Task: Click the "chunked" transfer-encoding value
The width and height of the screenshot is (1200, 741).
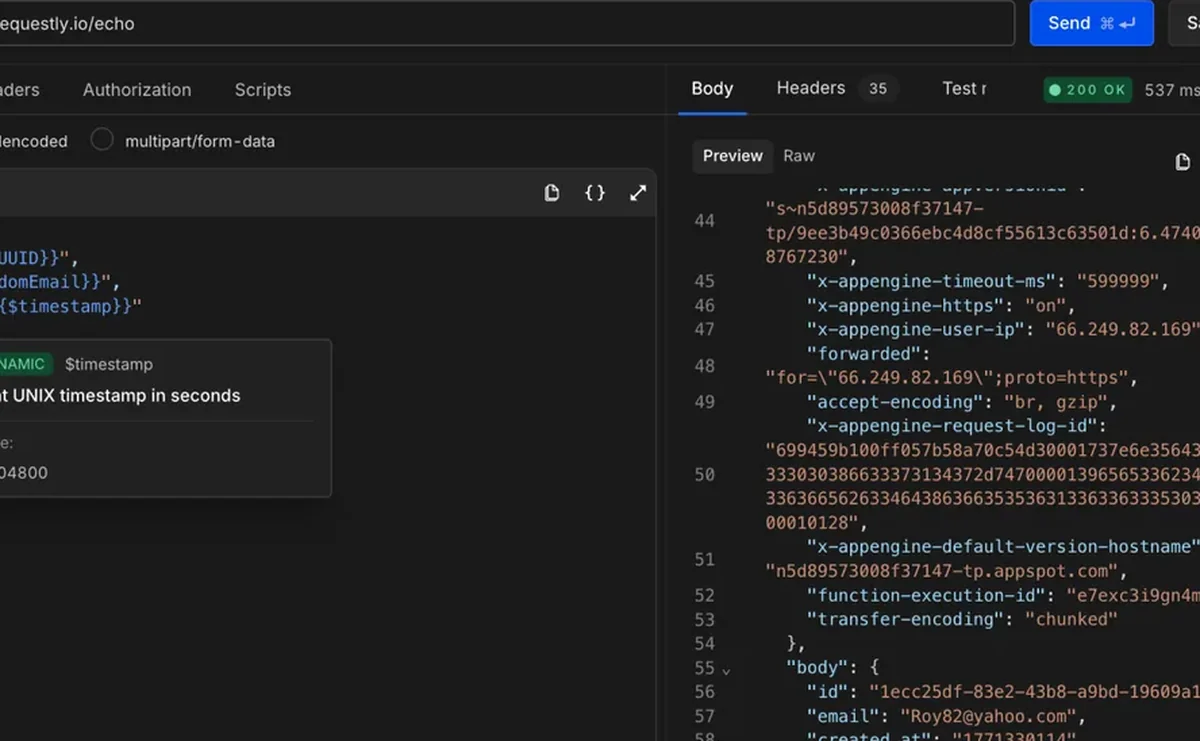Action: click(x=1071, y=619)
